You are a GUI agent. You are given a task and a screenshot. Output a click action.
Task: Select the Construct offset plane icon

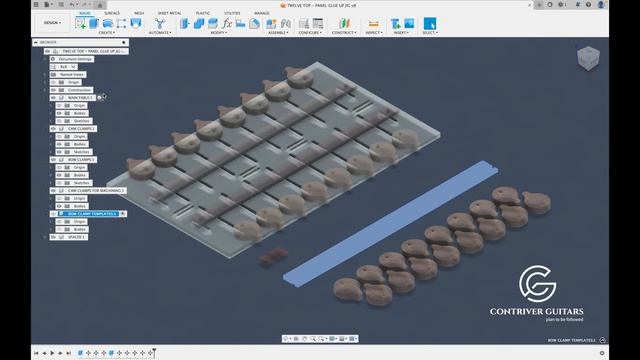coord(344,23)
